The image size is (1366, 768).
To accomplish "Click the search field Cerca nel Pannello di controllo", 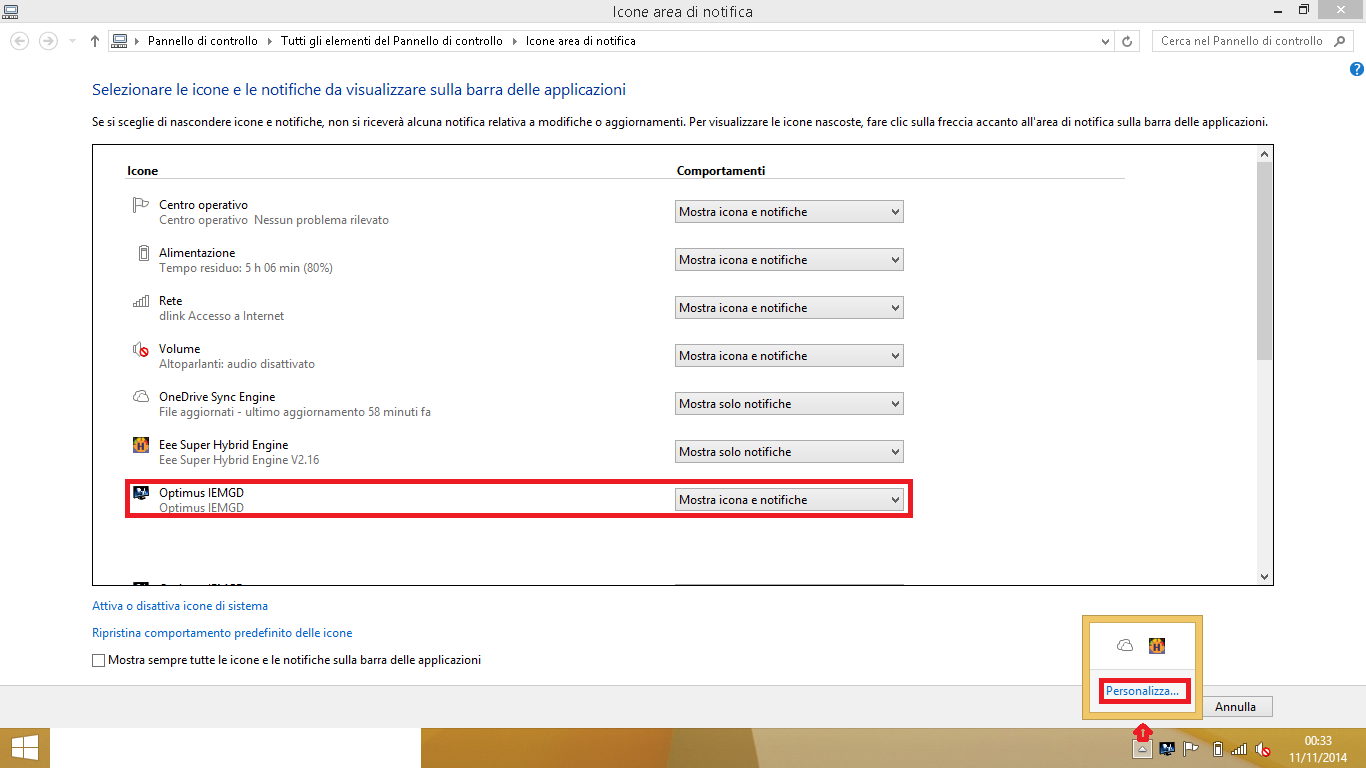I will tap(1245, 41).
